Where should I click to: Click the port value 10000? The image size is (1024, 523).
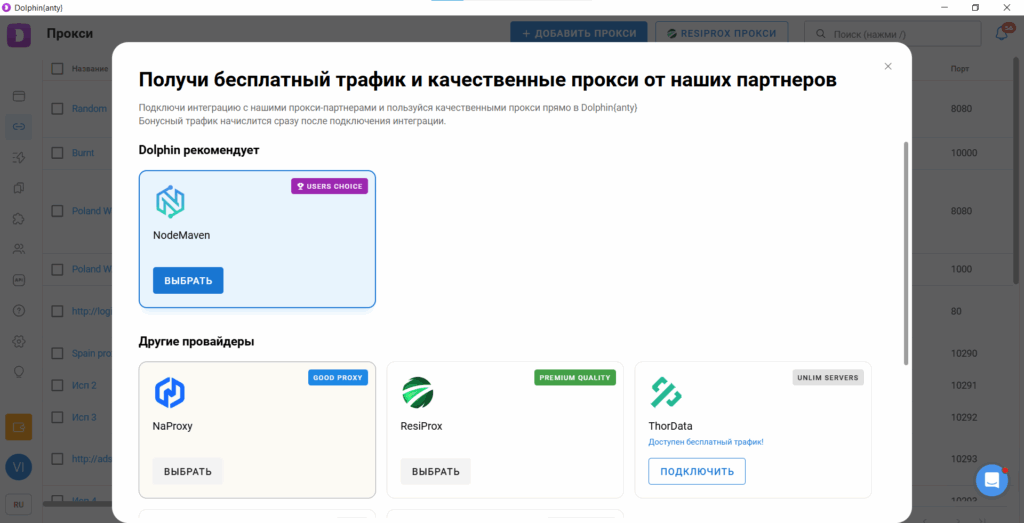pos(964,153)
